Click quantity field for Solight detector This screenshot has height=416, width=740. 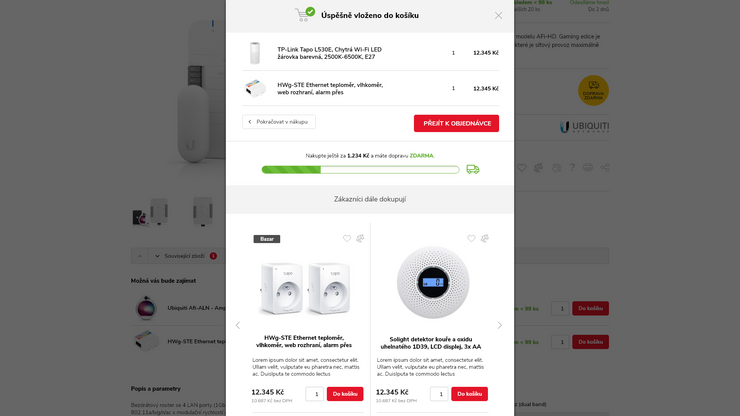439,394
